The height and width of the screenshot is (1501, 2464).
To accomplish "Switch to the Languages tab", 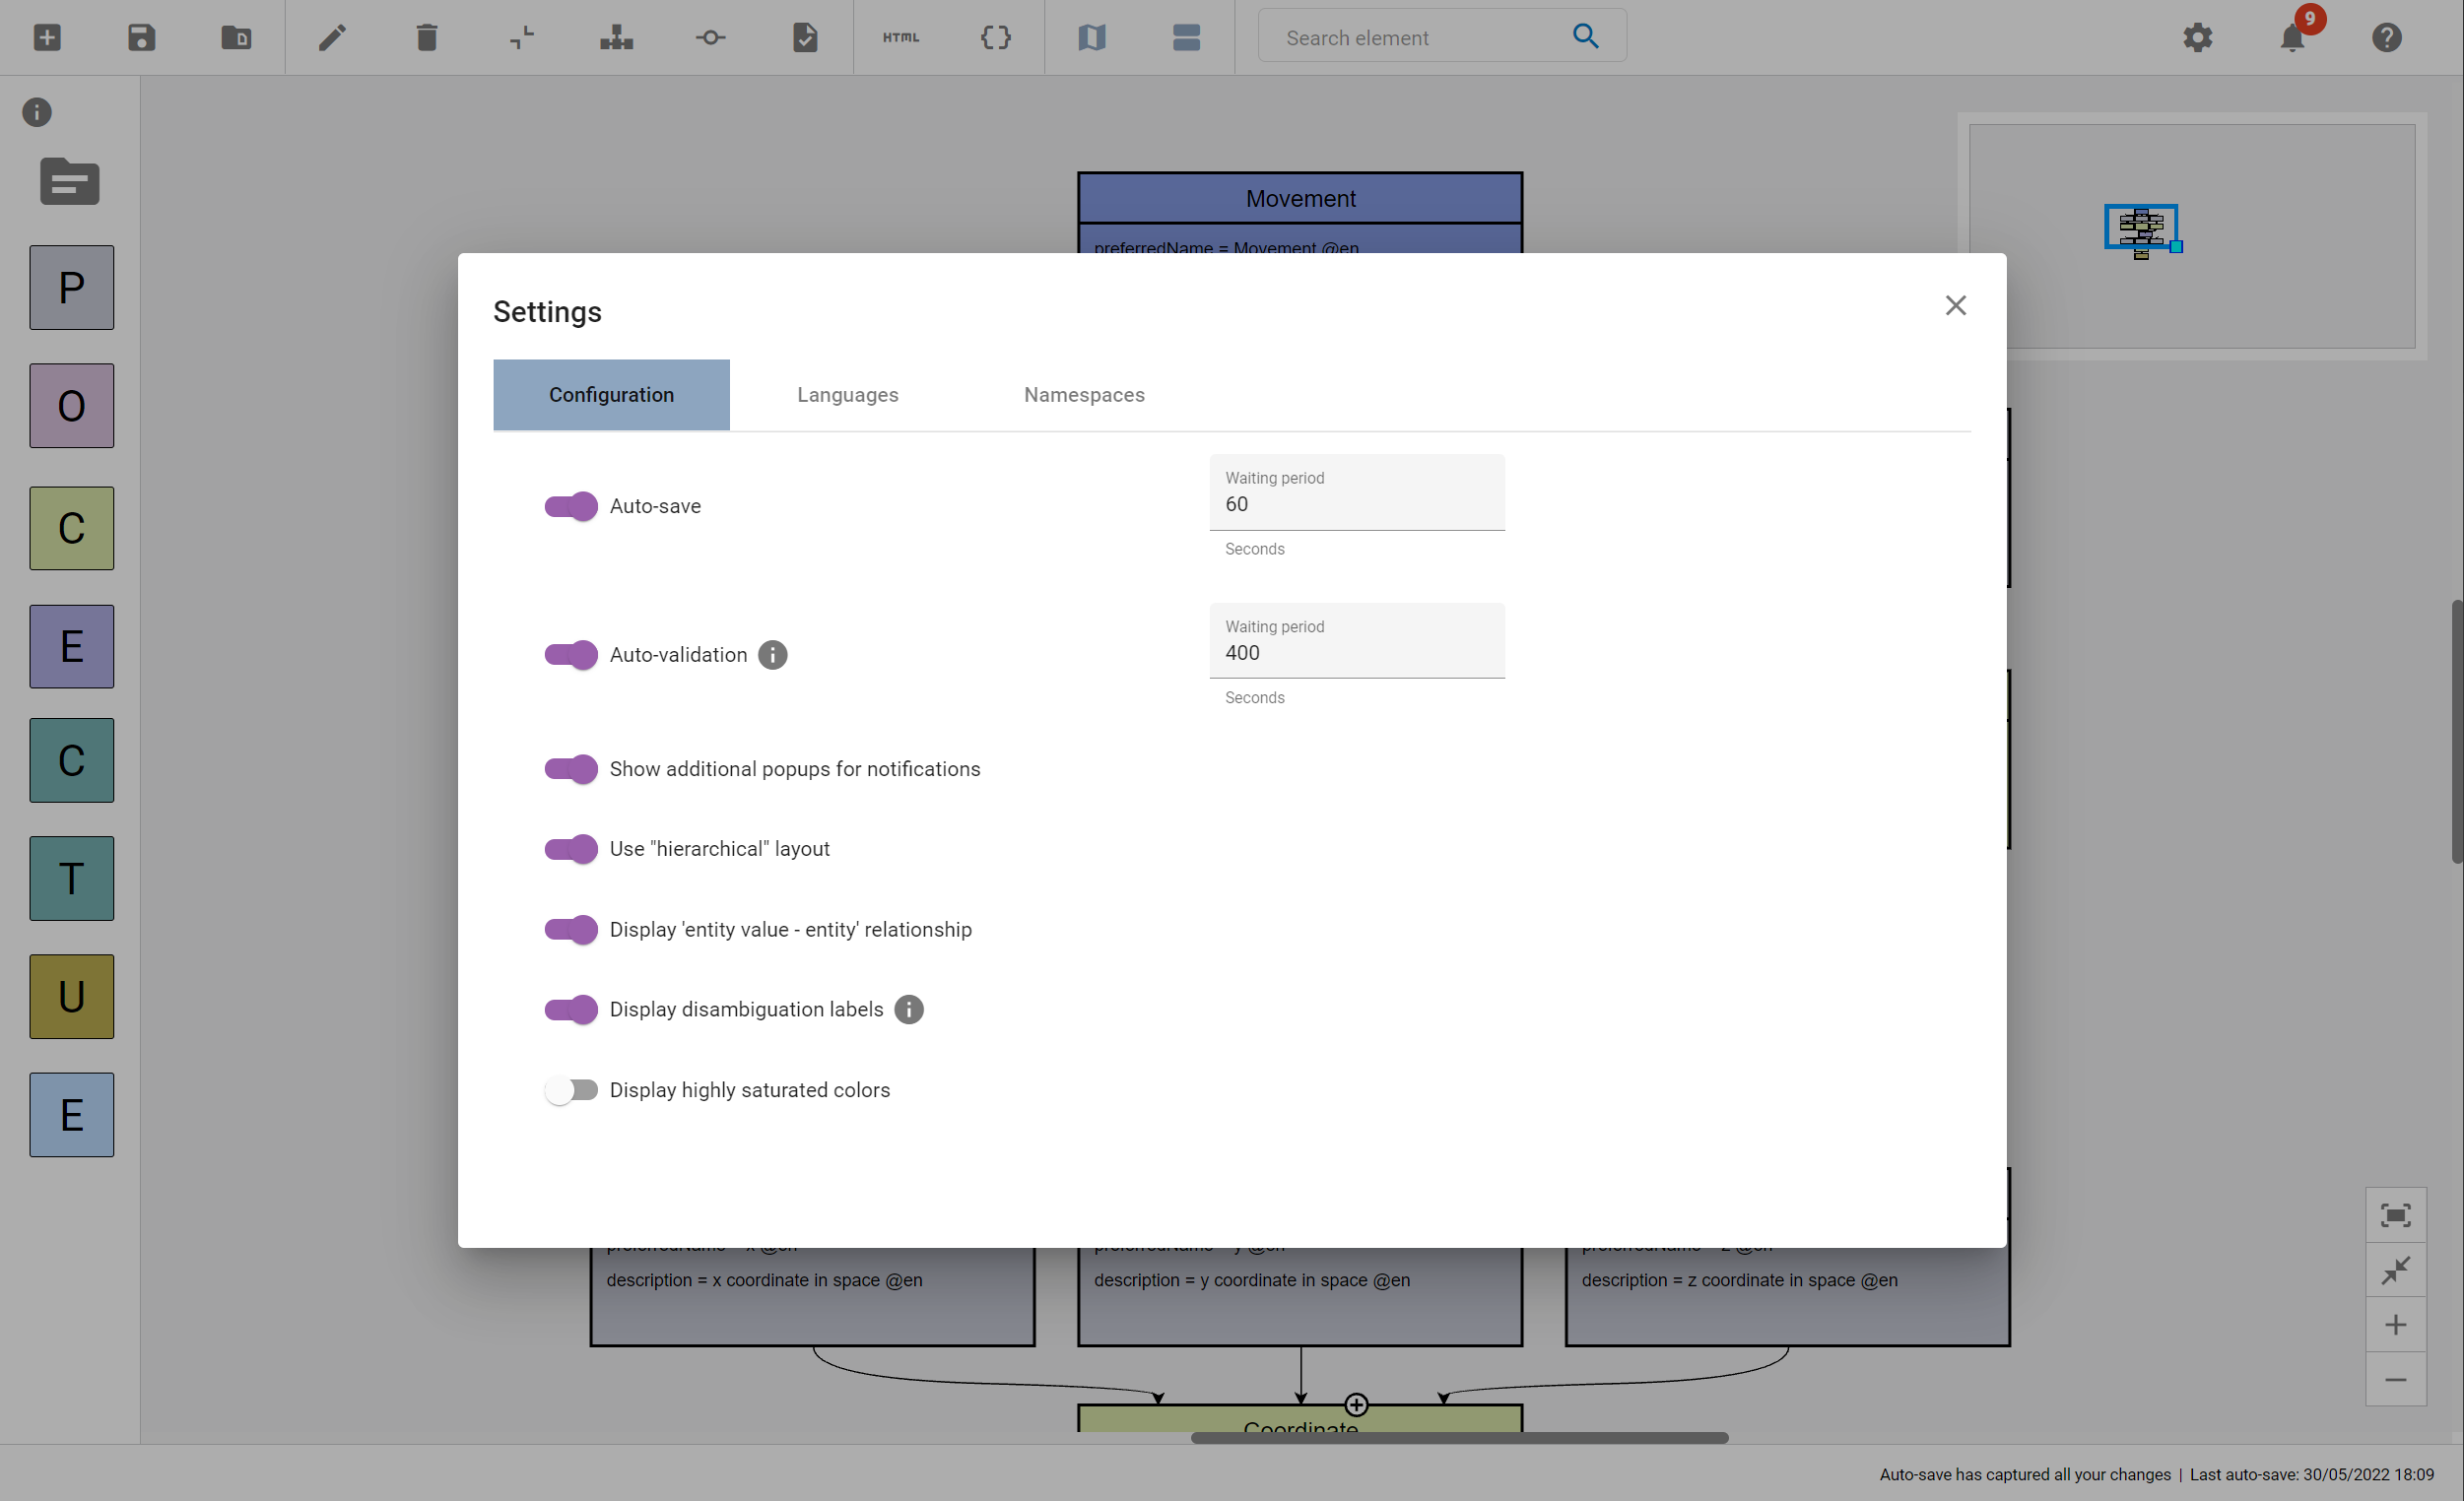I will click(x=846, y=394).
